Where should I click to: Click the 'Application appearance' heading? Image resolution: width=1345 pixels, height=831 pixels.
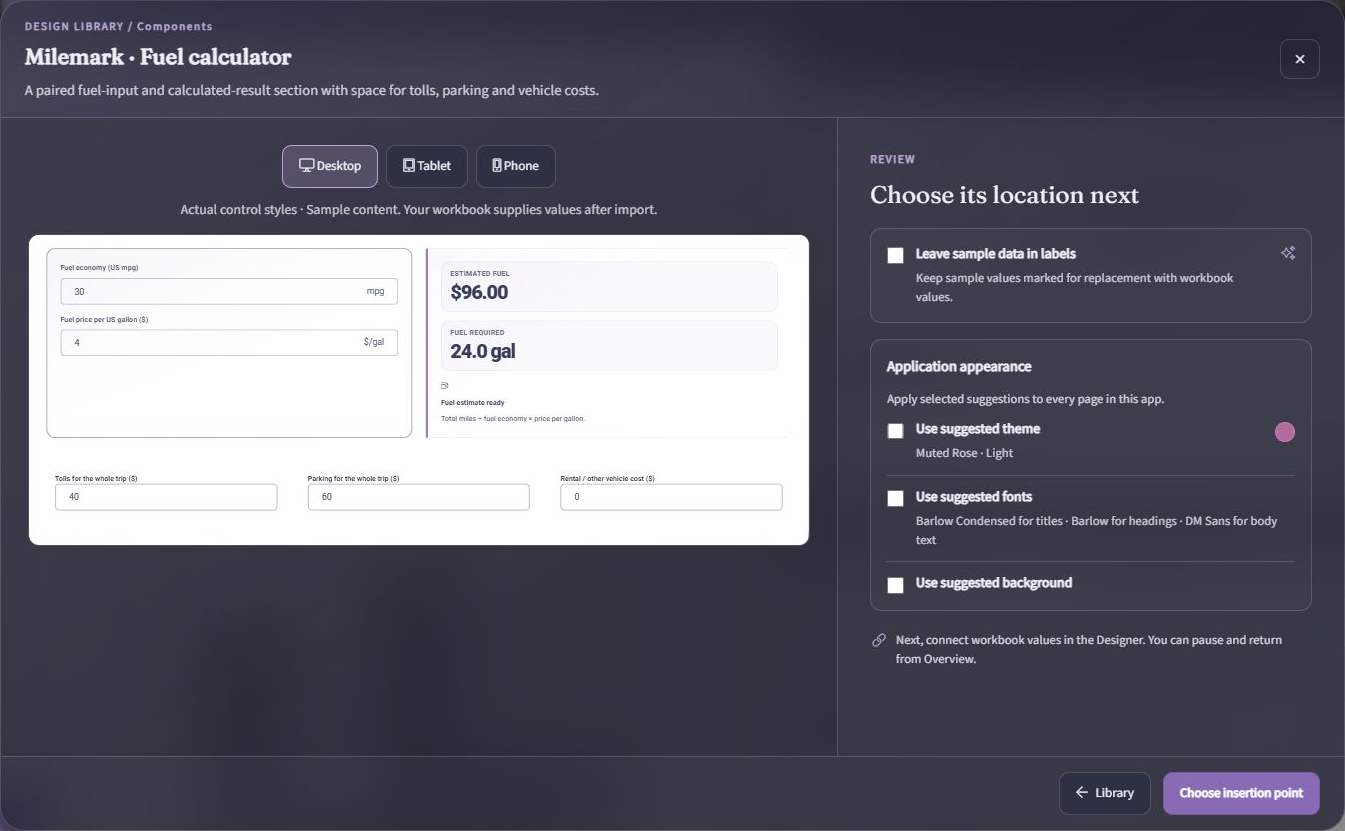pyautogui.click(x=959, y=366)
